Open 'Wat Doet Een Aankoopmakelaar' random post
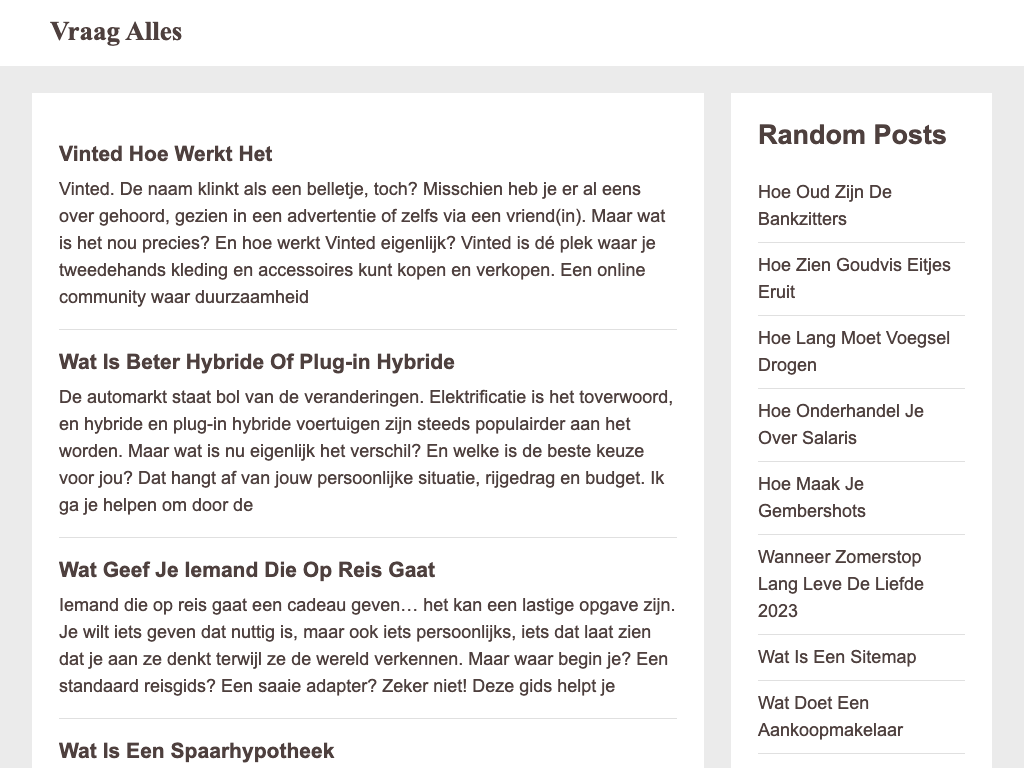Image resolution: width=1024 pixels, height=768 pixels. click(830, 716)
